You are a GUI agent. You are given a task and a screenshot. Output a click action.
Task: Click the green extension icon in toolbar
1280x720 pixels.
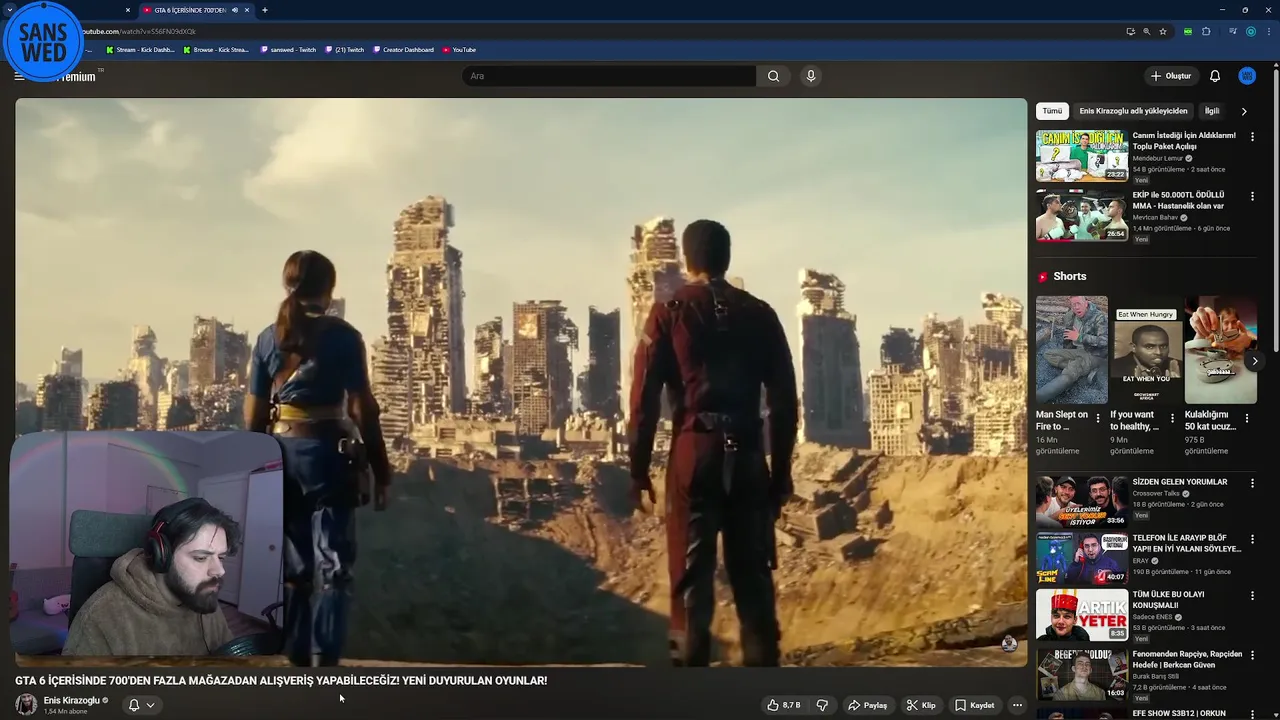pos(1188,31)
